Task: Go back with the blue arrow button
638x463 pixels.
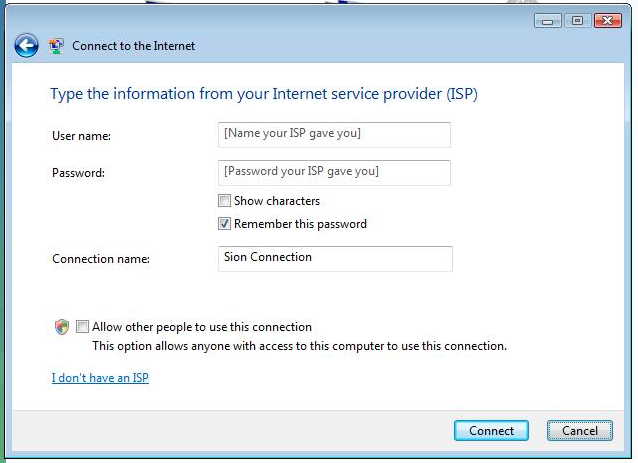Action: (x=26, y=45)
